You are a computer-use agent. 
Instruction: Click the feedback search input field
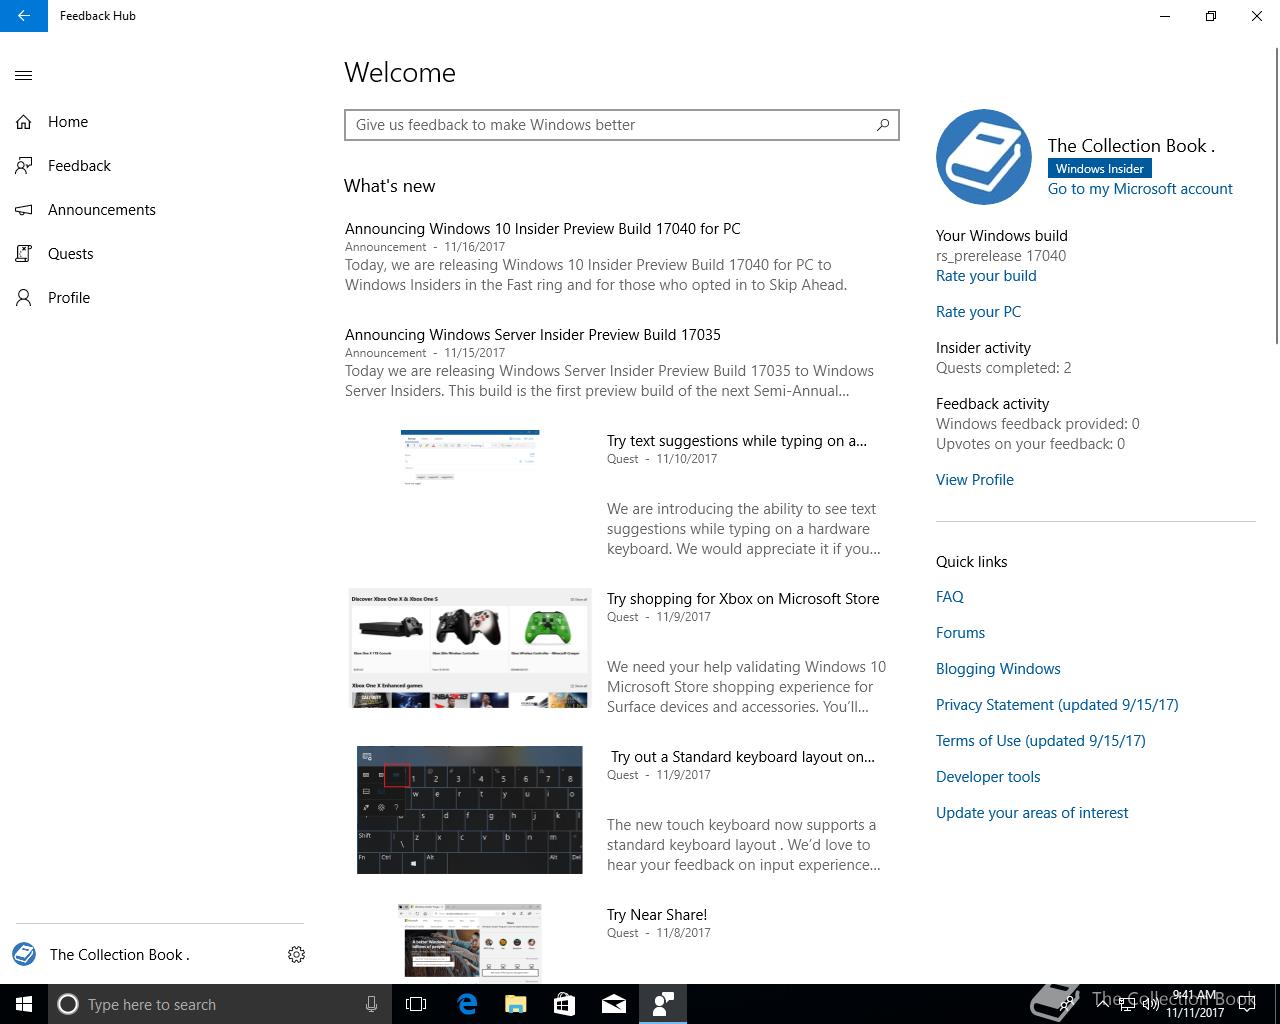[622, 125]
